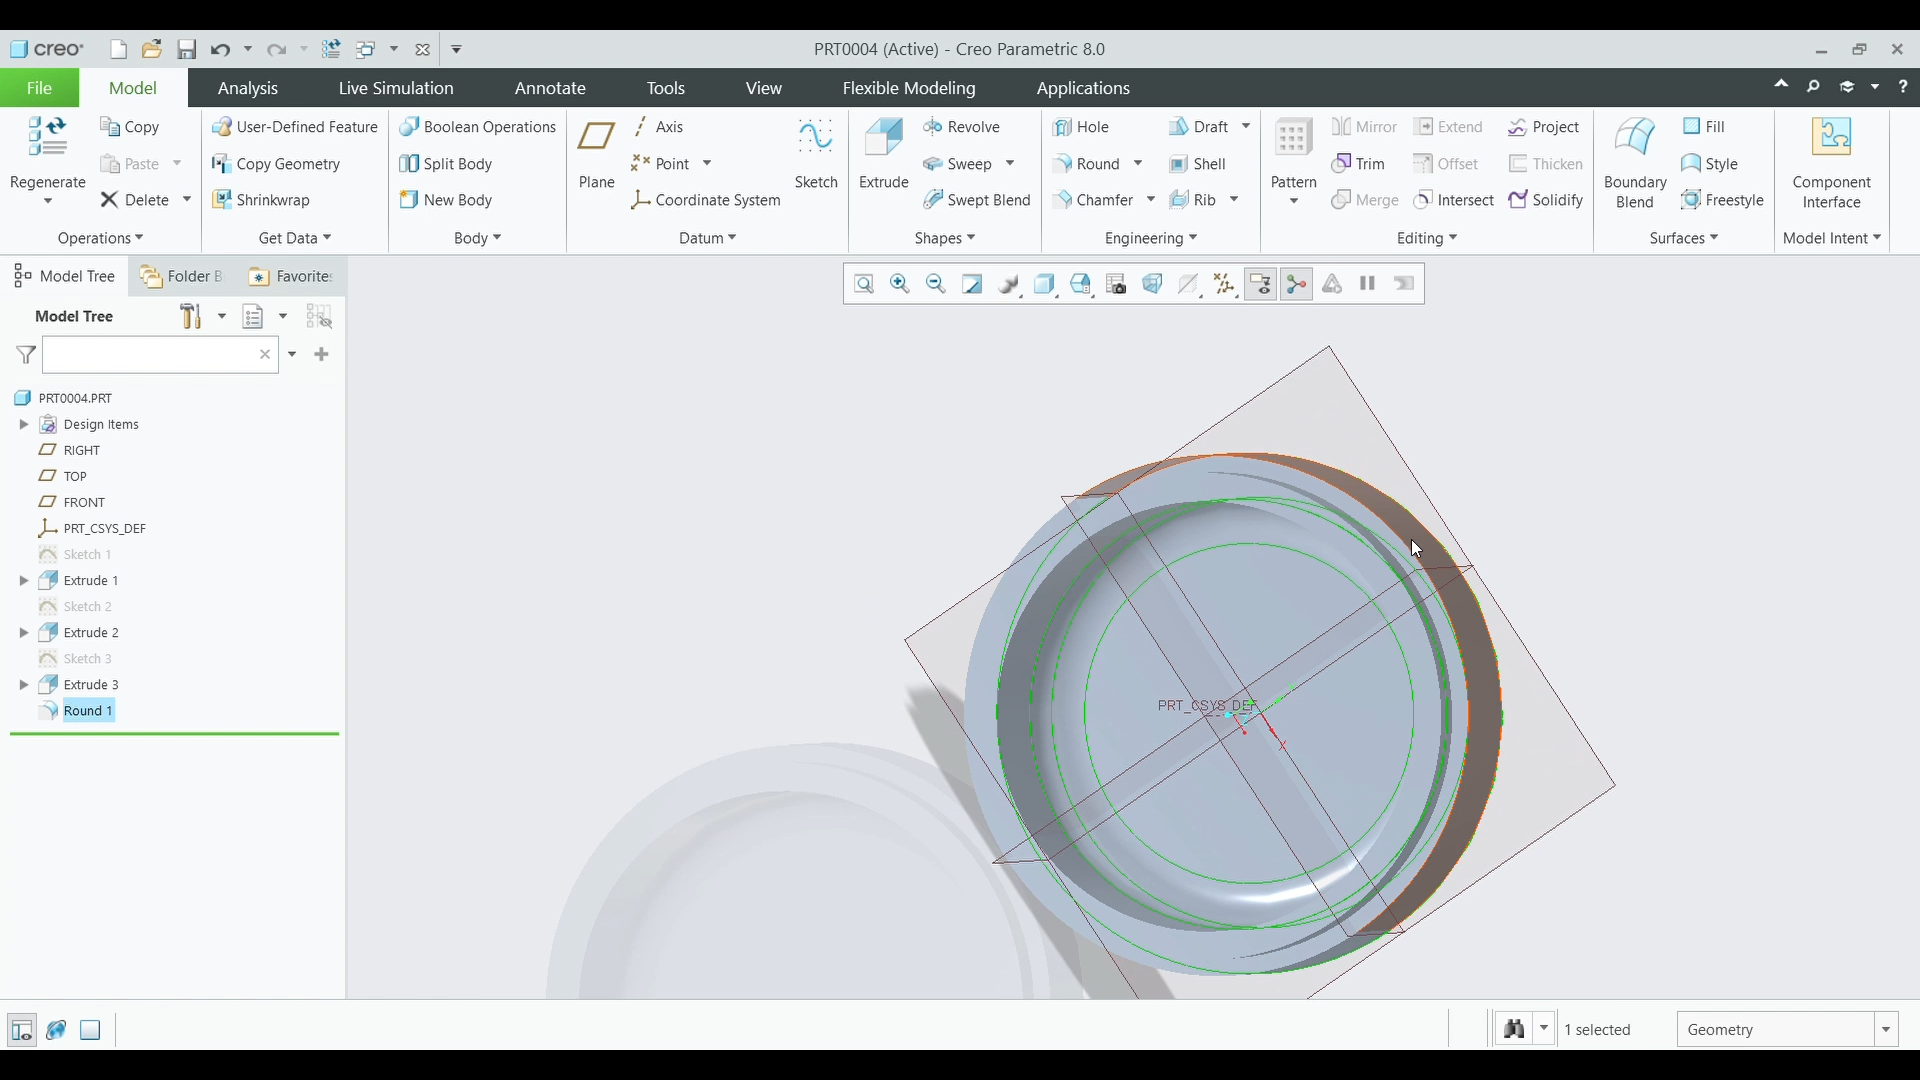Click the Find binoculars icon in status bar
This screenshot has width=1920, height=1080.
pos(1514,1029)
